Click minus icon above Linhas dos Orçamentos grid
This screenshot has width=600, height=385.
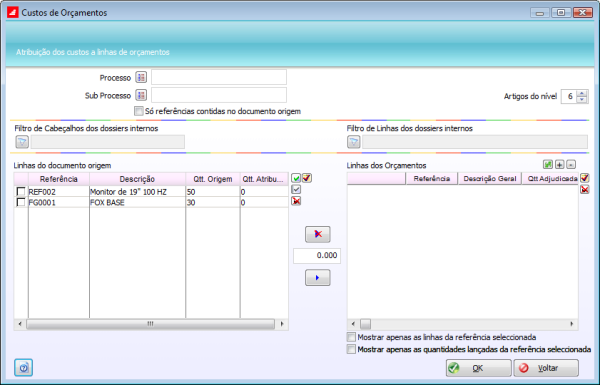pyautogui.click(x=571, y=165)
